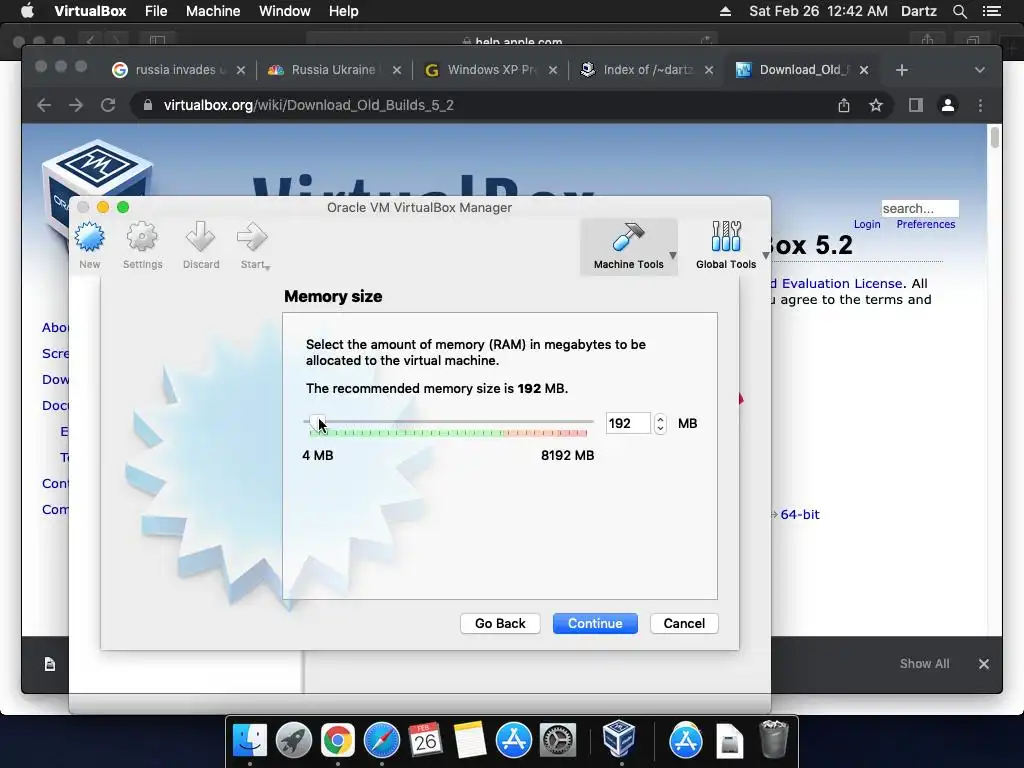This screenshot has width=1024, height=768.
Task: Click the Go Back button
Action: (x=500, y=623)
